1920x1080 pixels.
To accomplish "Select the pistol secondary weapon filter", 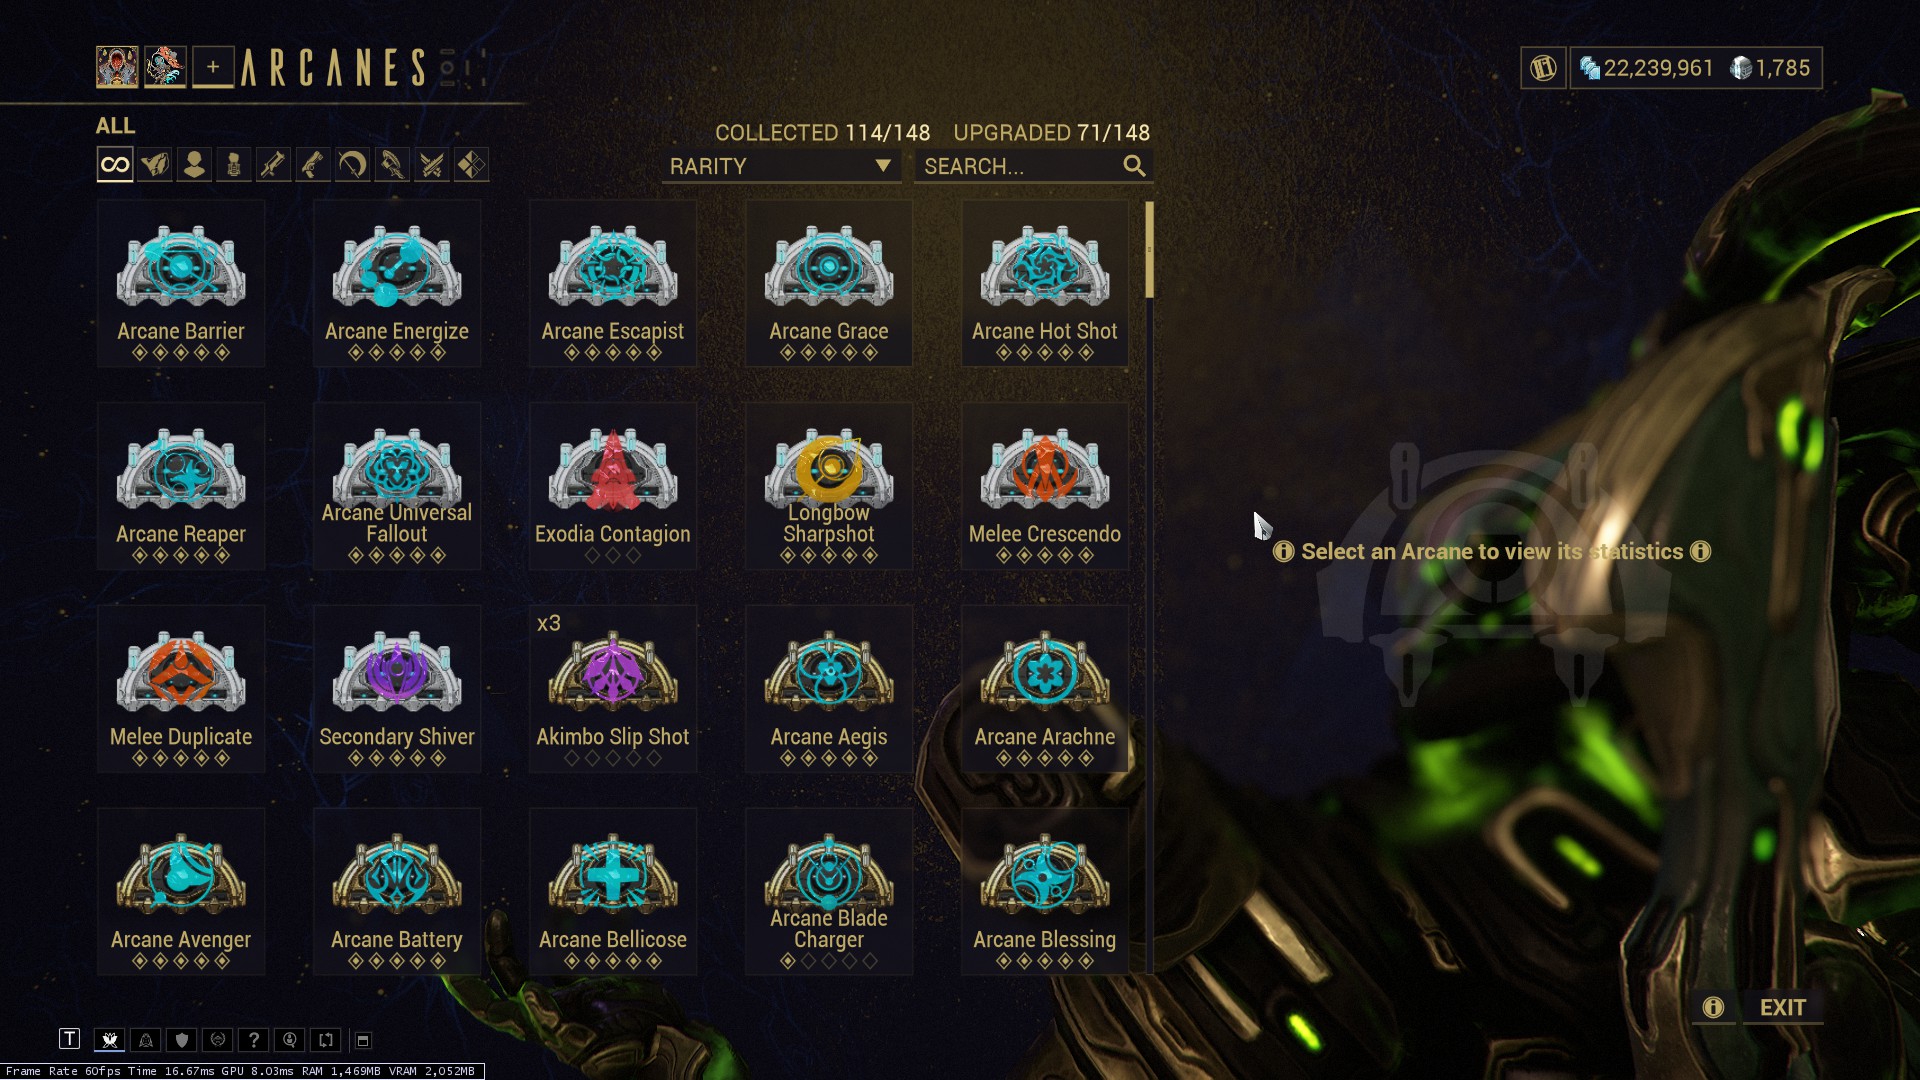I will pos(313,165).
